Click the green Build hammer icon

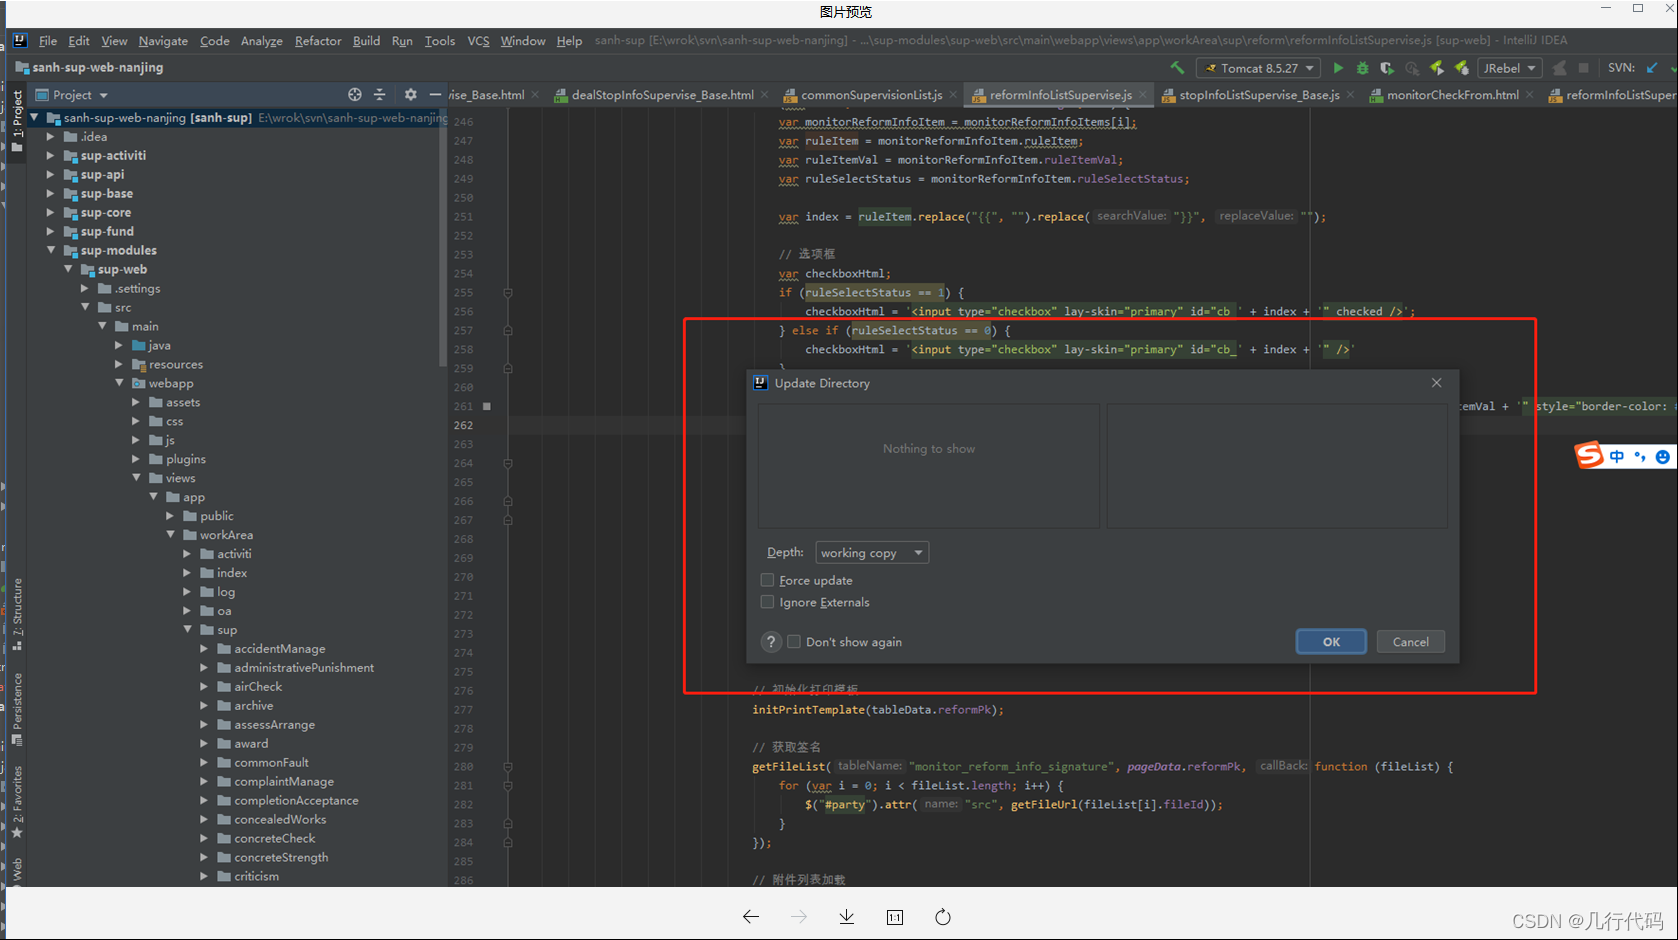tap(1177, 68)
